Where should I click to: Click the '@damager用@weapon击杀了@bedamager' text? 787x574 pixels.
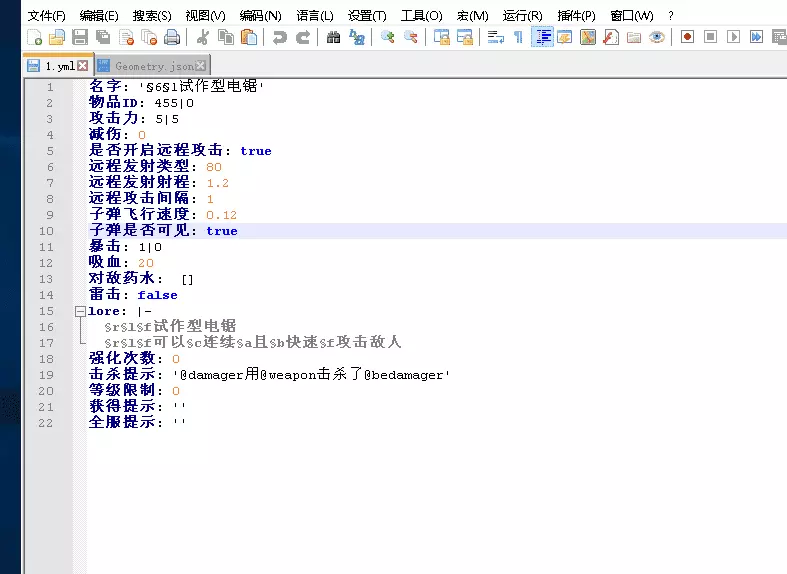312,375
